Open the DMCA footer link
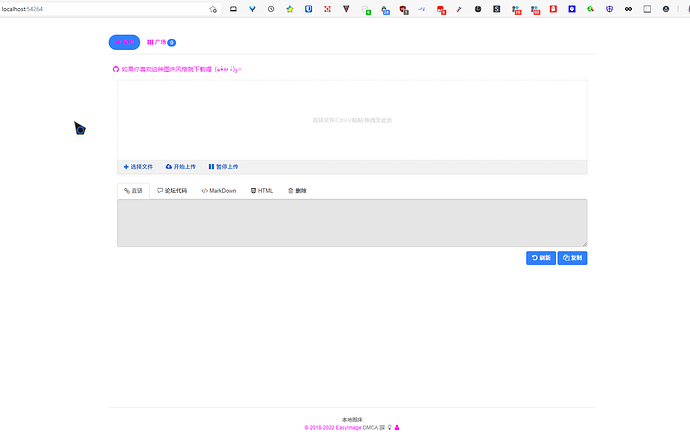The height and width of the screenshot is (432, 690). pyautogui.click(x=370, y=427)
